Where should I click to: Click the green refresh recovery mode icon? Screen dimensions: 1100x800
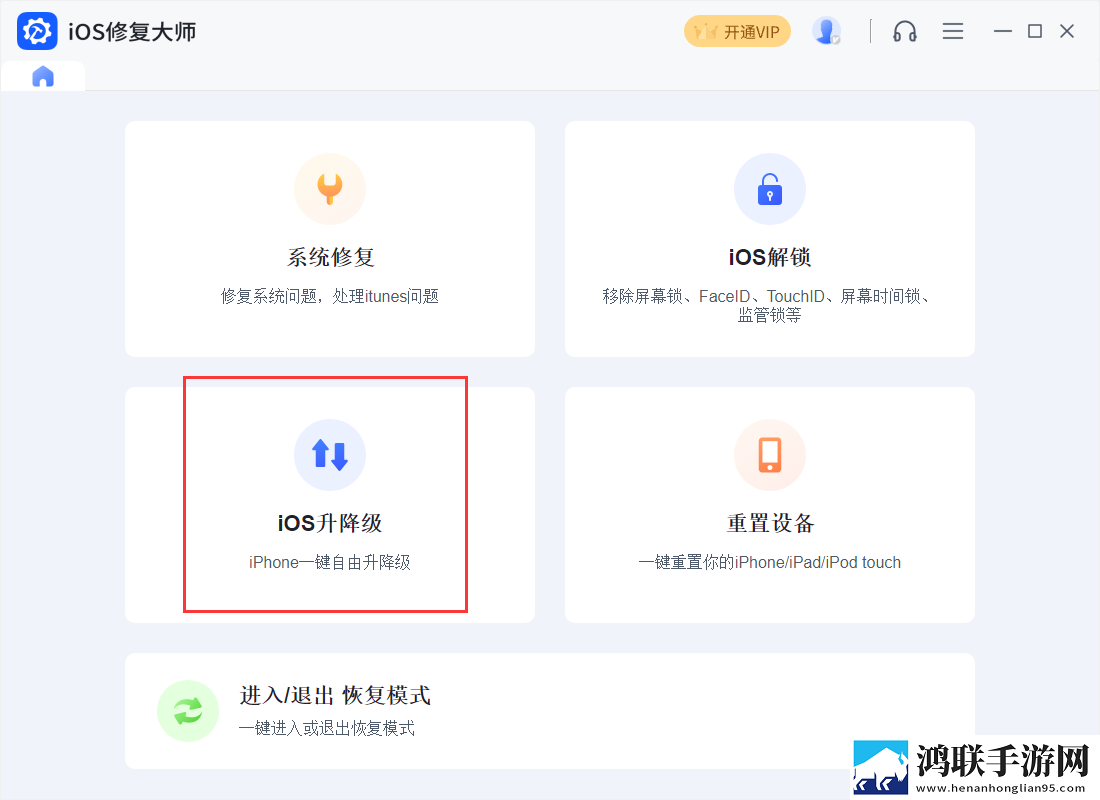pos(188,711)
